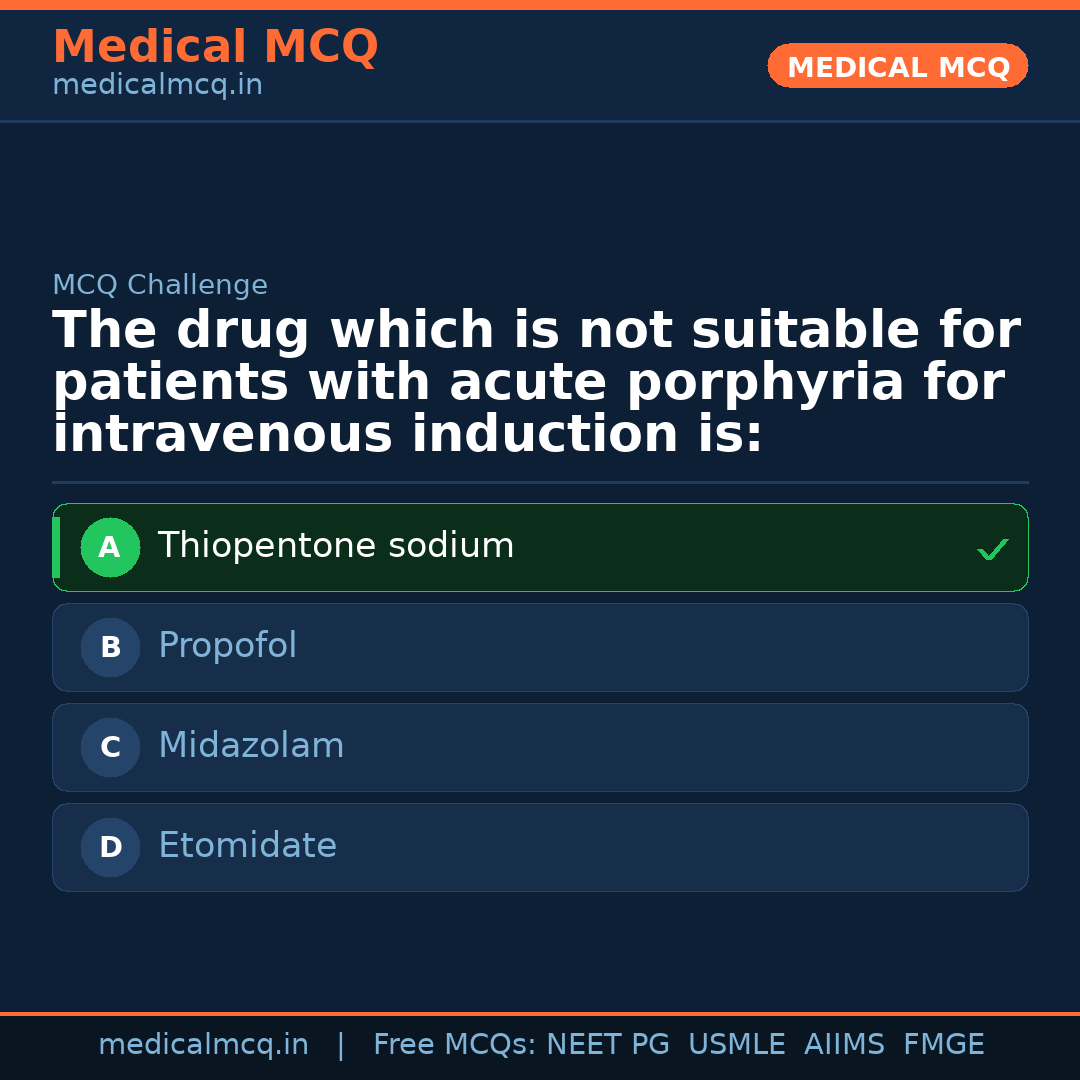Open medicalmcq.in link in the footer

[x=203, y=1045]
